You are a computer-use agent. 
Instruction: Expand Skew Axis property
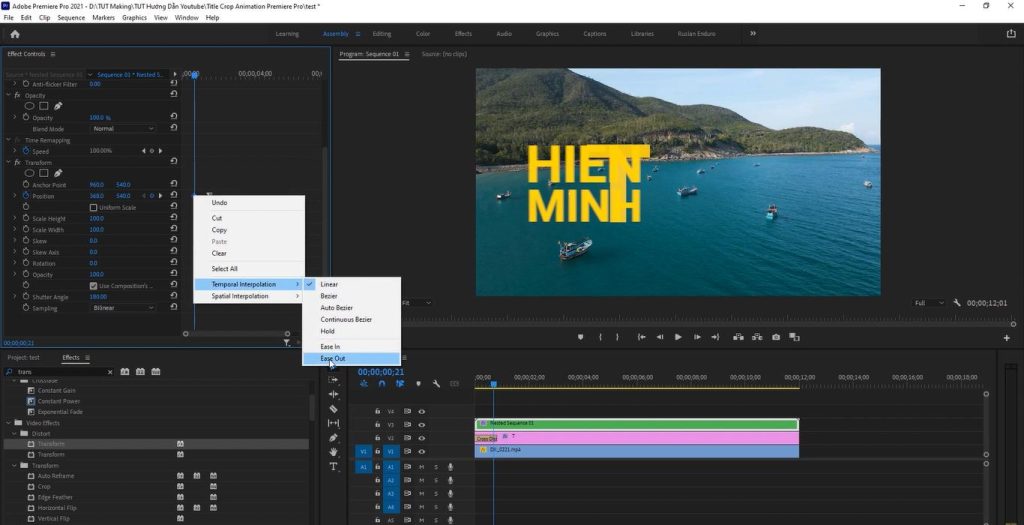click(x=15, y=251)
